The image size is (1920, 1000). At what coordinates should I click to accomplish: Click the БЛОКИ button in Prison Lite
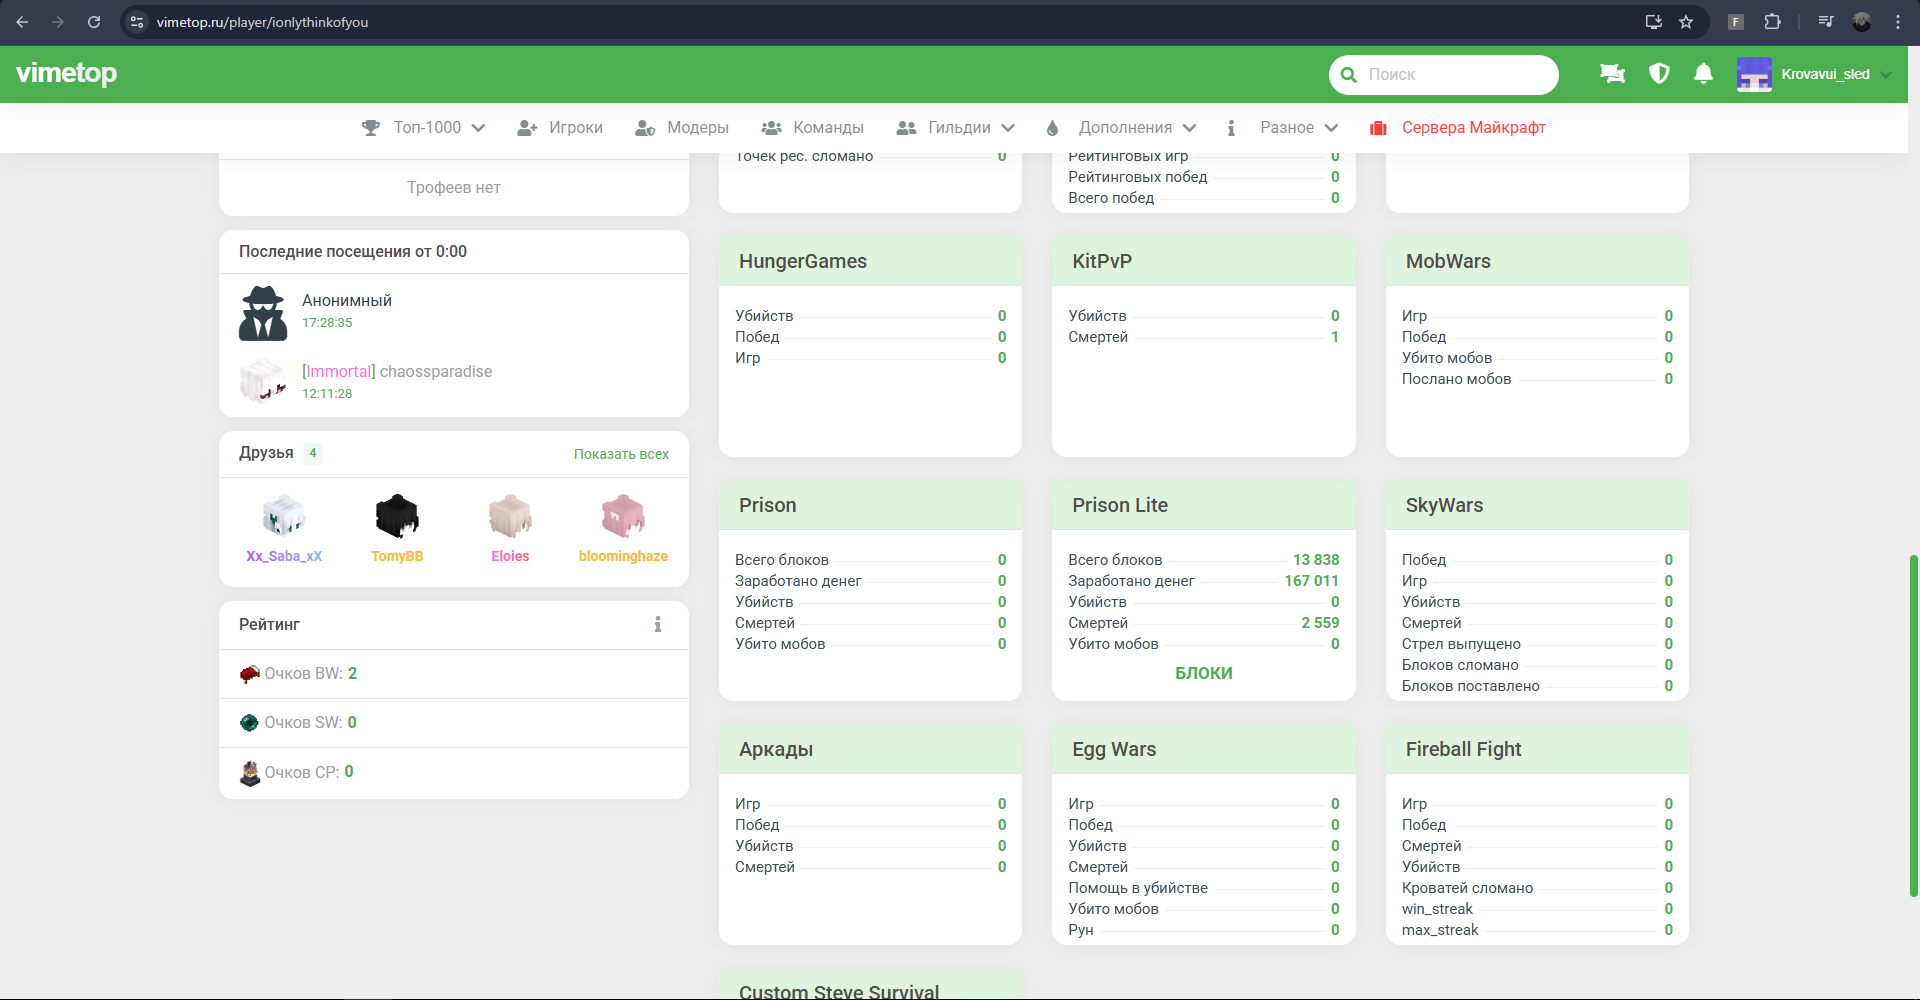pyautogui.click(x=1204, y=673)
